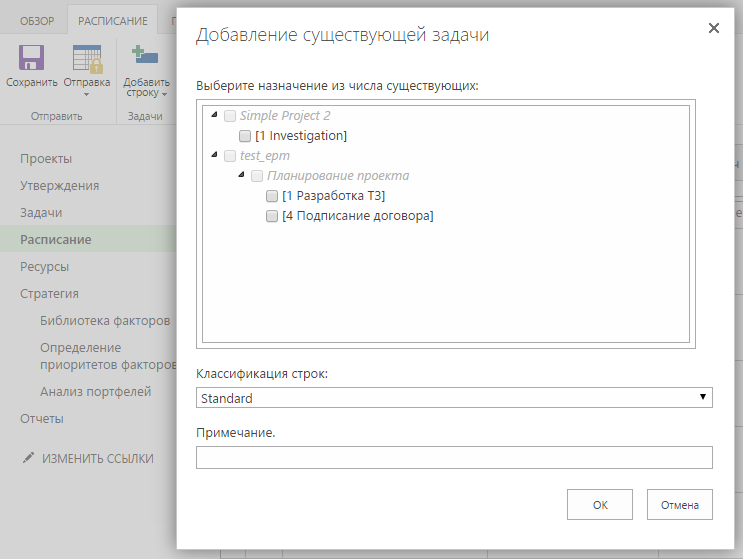Image resolution: width=743 pixels, height=559 pixels.
Task: Check the Планирование проекта checkbox
Action: pyautogui.click(x=257, y=176)
